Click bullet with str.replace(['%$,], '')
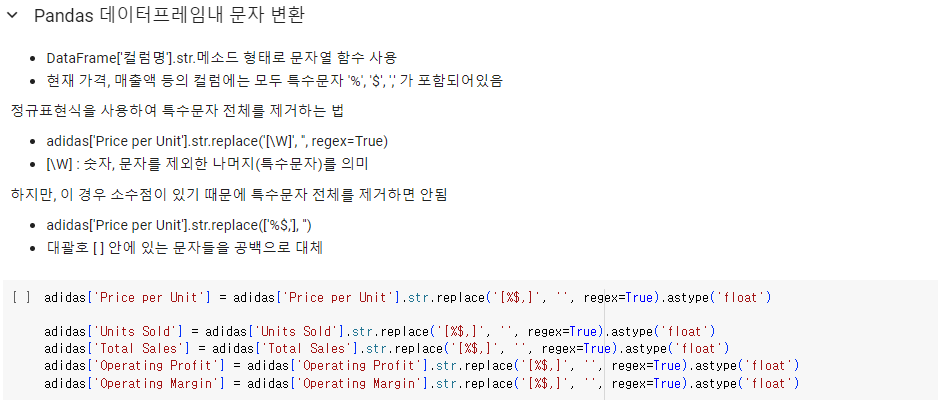This screenshot has height=407, width=938. [179, 225]
